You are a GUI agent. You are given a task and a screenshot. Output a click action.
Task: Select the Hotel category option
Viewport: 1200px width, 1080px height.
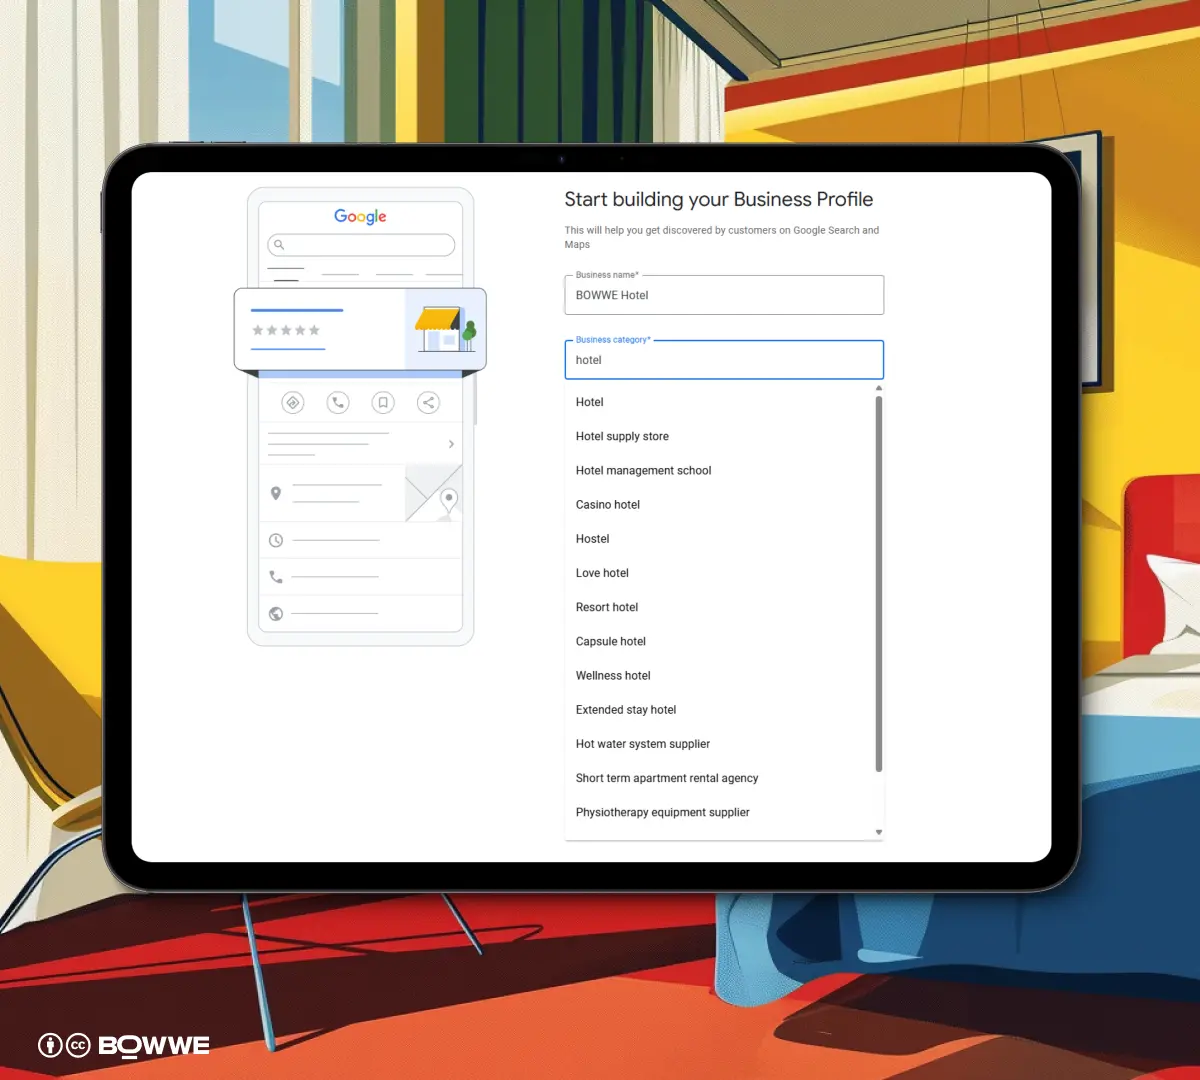click(x=720, y=402)
